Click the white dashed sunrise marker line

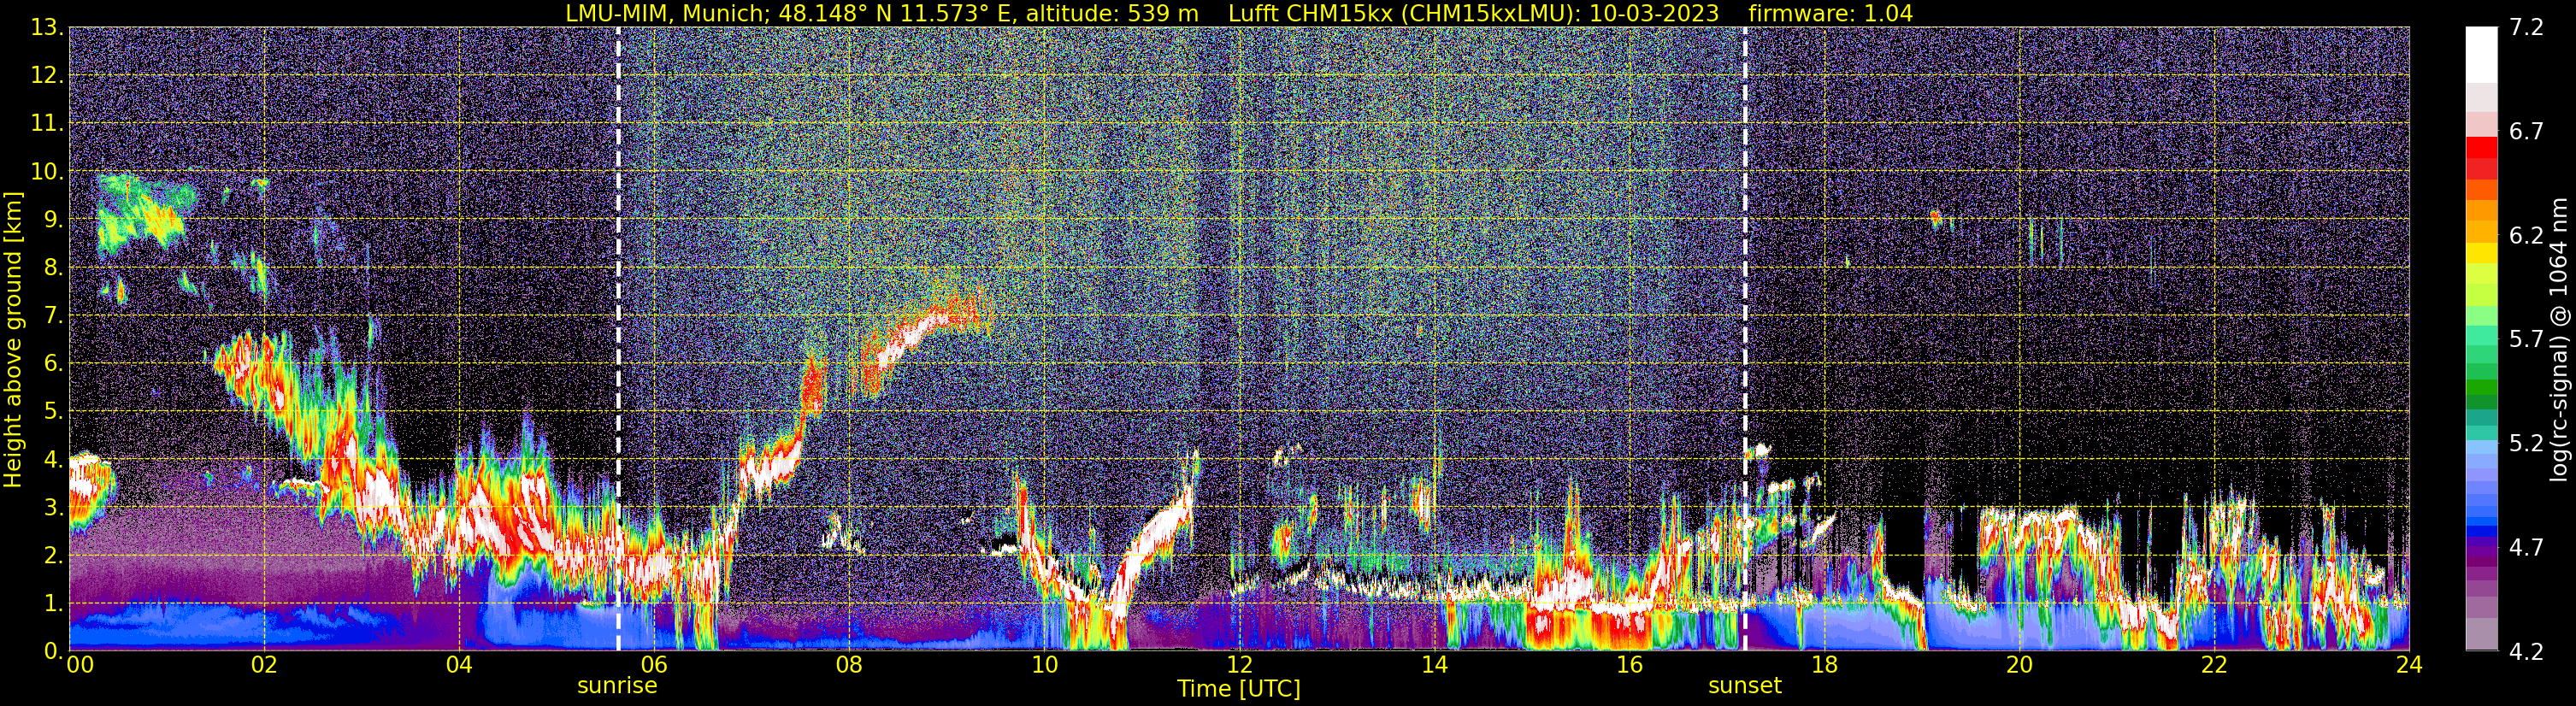618,339
